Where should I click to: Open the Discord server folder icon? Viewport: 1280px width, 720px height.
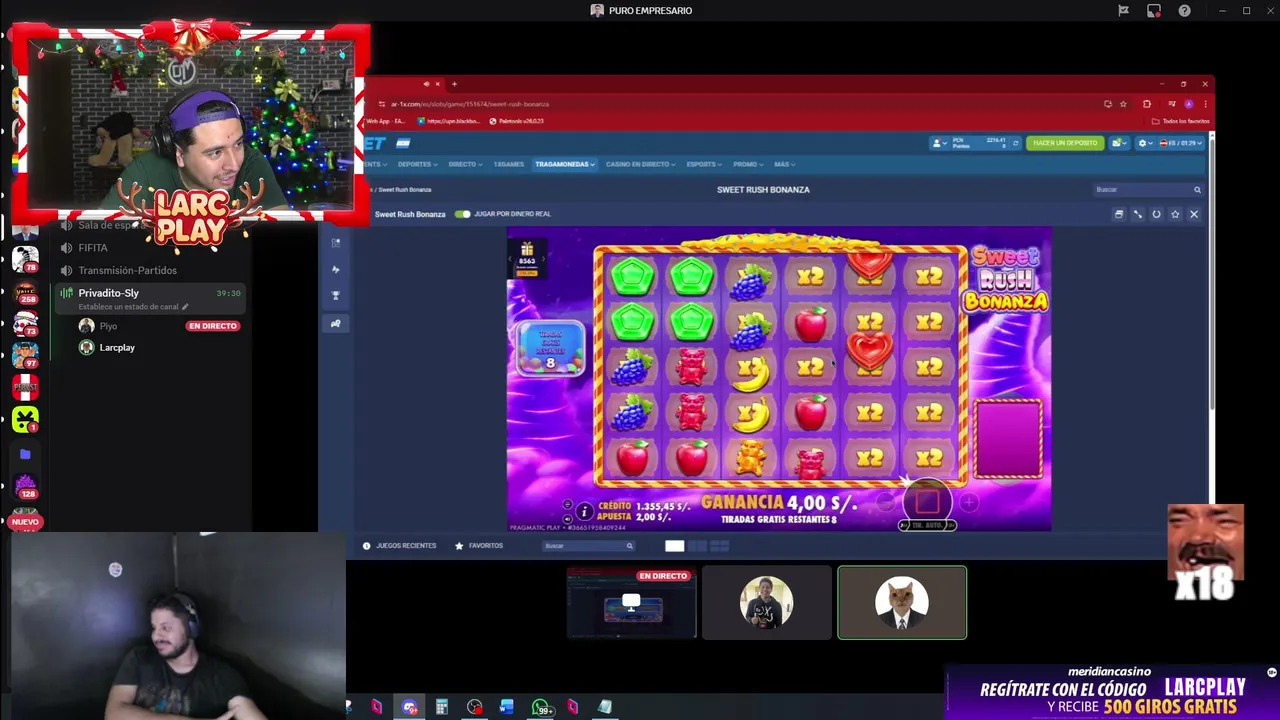(x=25, y=454)
